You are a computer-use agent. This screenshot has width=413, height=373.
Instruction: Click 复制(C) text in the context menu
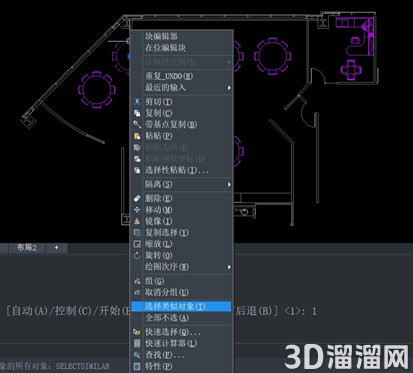point(159,113)
